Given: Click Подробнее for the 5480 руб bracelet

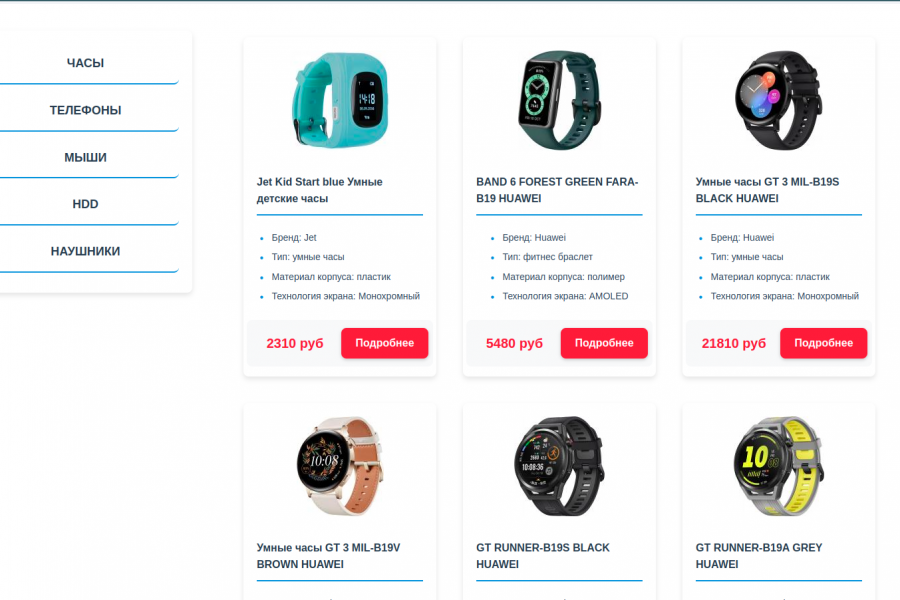Looking at the screenshot, I should (604, 343).
